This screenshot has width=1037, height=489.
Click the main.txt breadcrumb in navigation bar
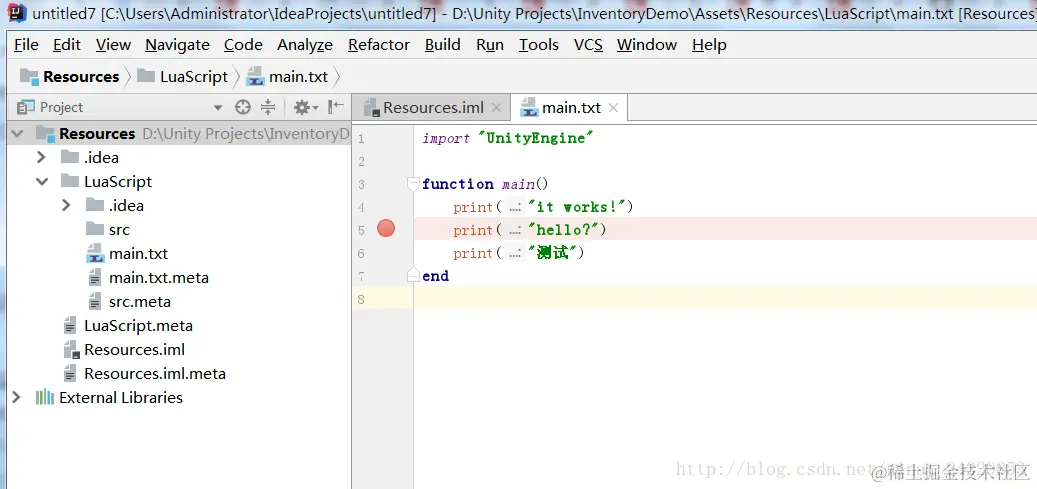287,77
